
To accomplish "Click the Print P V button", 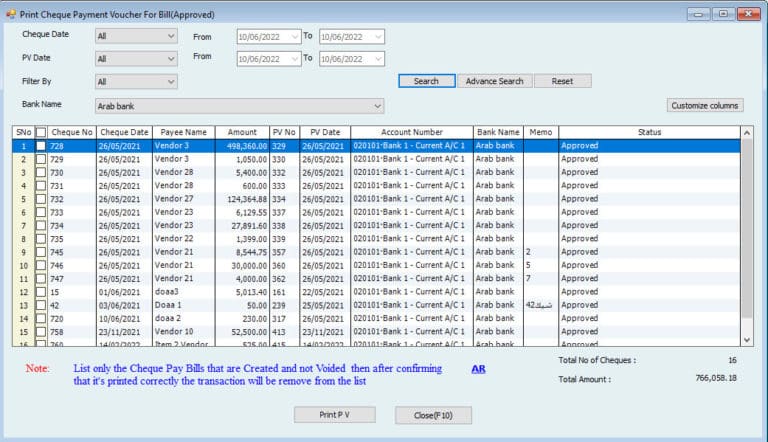I will (332, 415).
